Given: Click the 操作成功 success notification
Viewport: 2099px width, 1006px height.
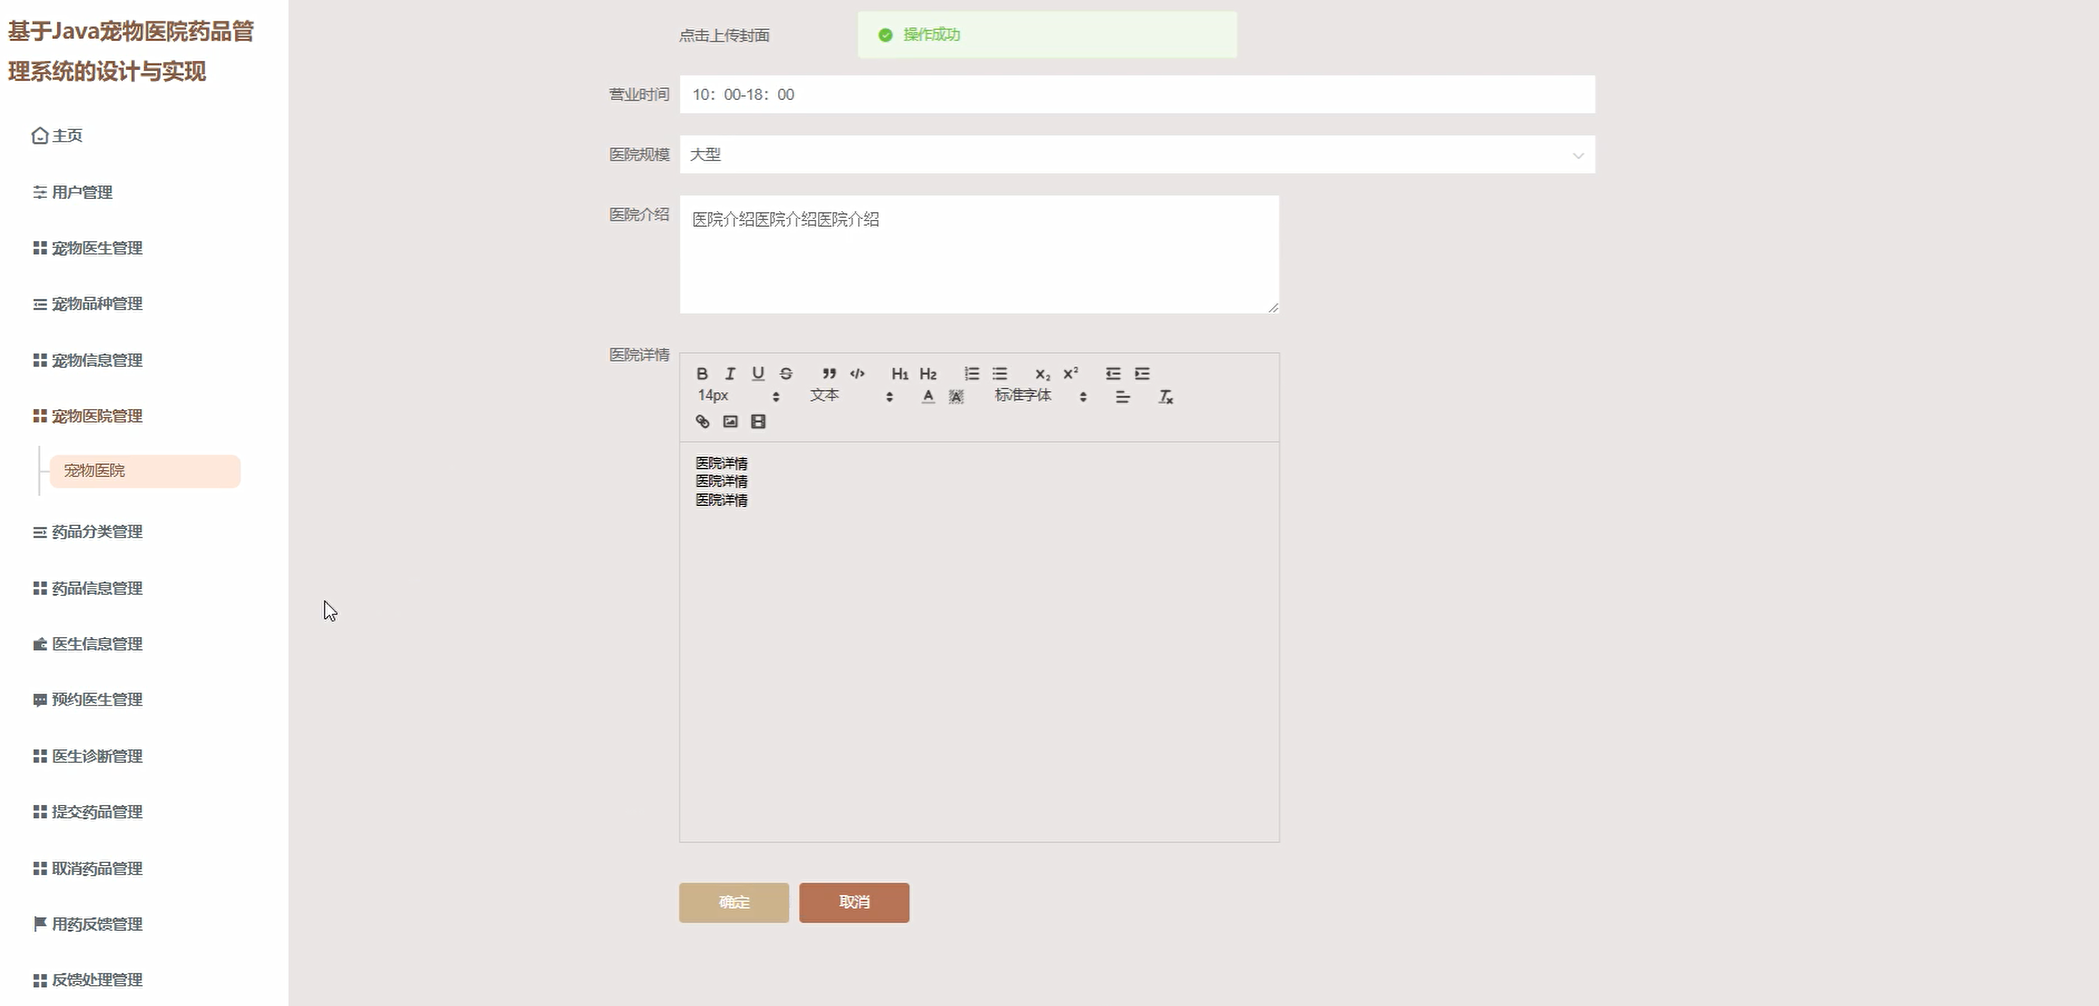Looking at the screenshot, I should tap(1047, 35).
